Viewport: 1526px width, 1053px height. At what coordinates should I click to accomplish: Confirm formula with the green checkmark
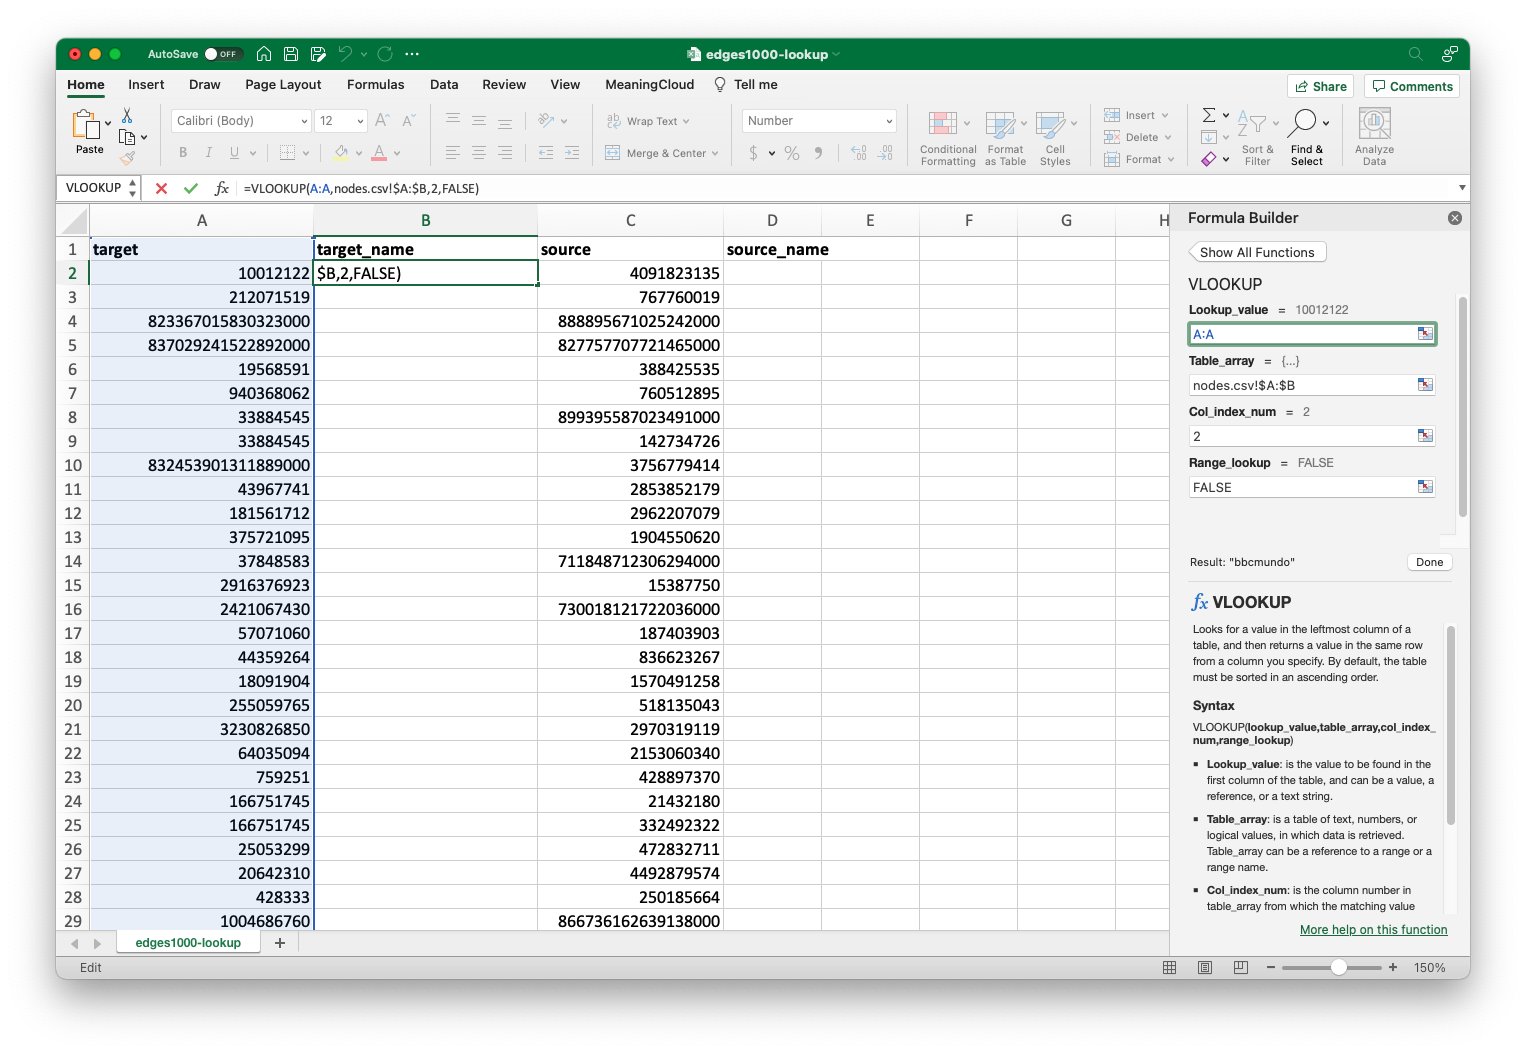click(x=191, y=188)
